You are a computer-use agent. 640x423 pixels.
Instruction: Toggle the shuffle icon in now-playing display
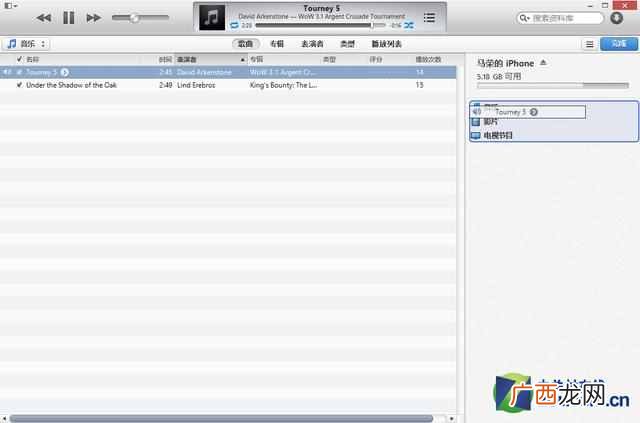(409, 25)
